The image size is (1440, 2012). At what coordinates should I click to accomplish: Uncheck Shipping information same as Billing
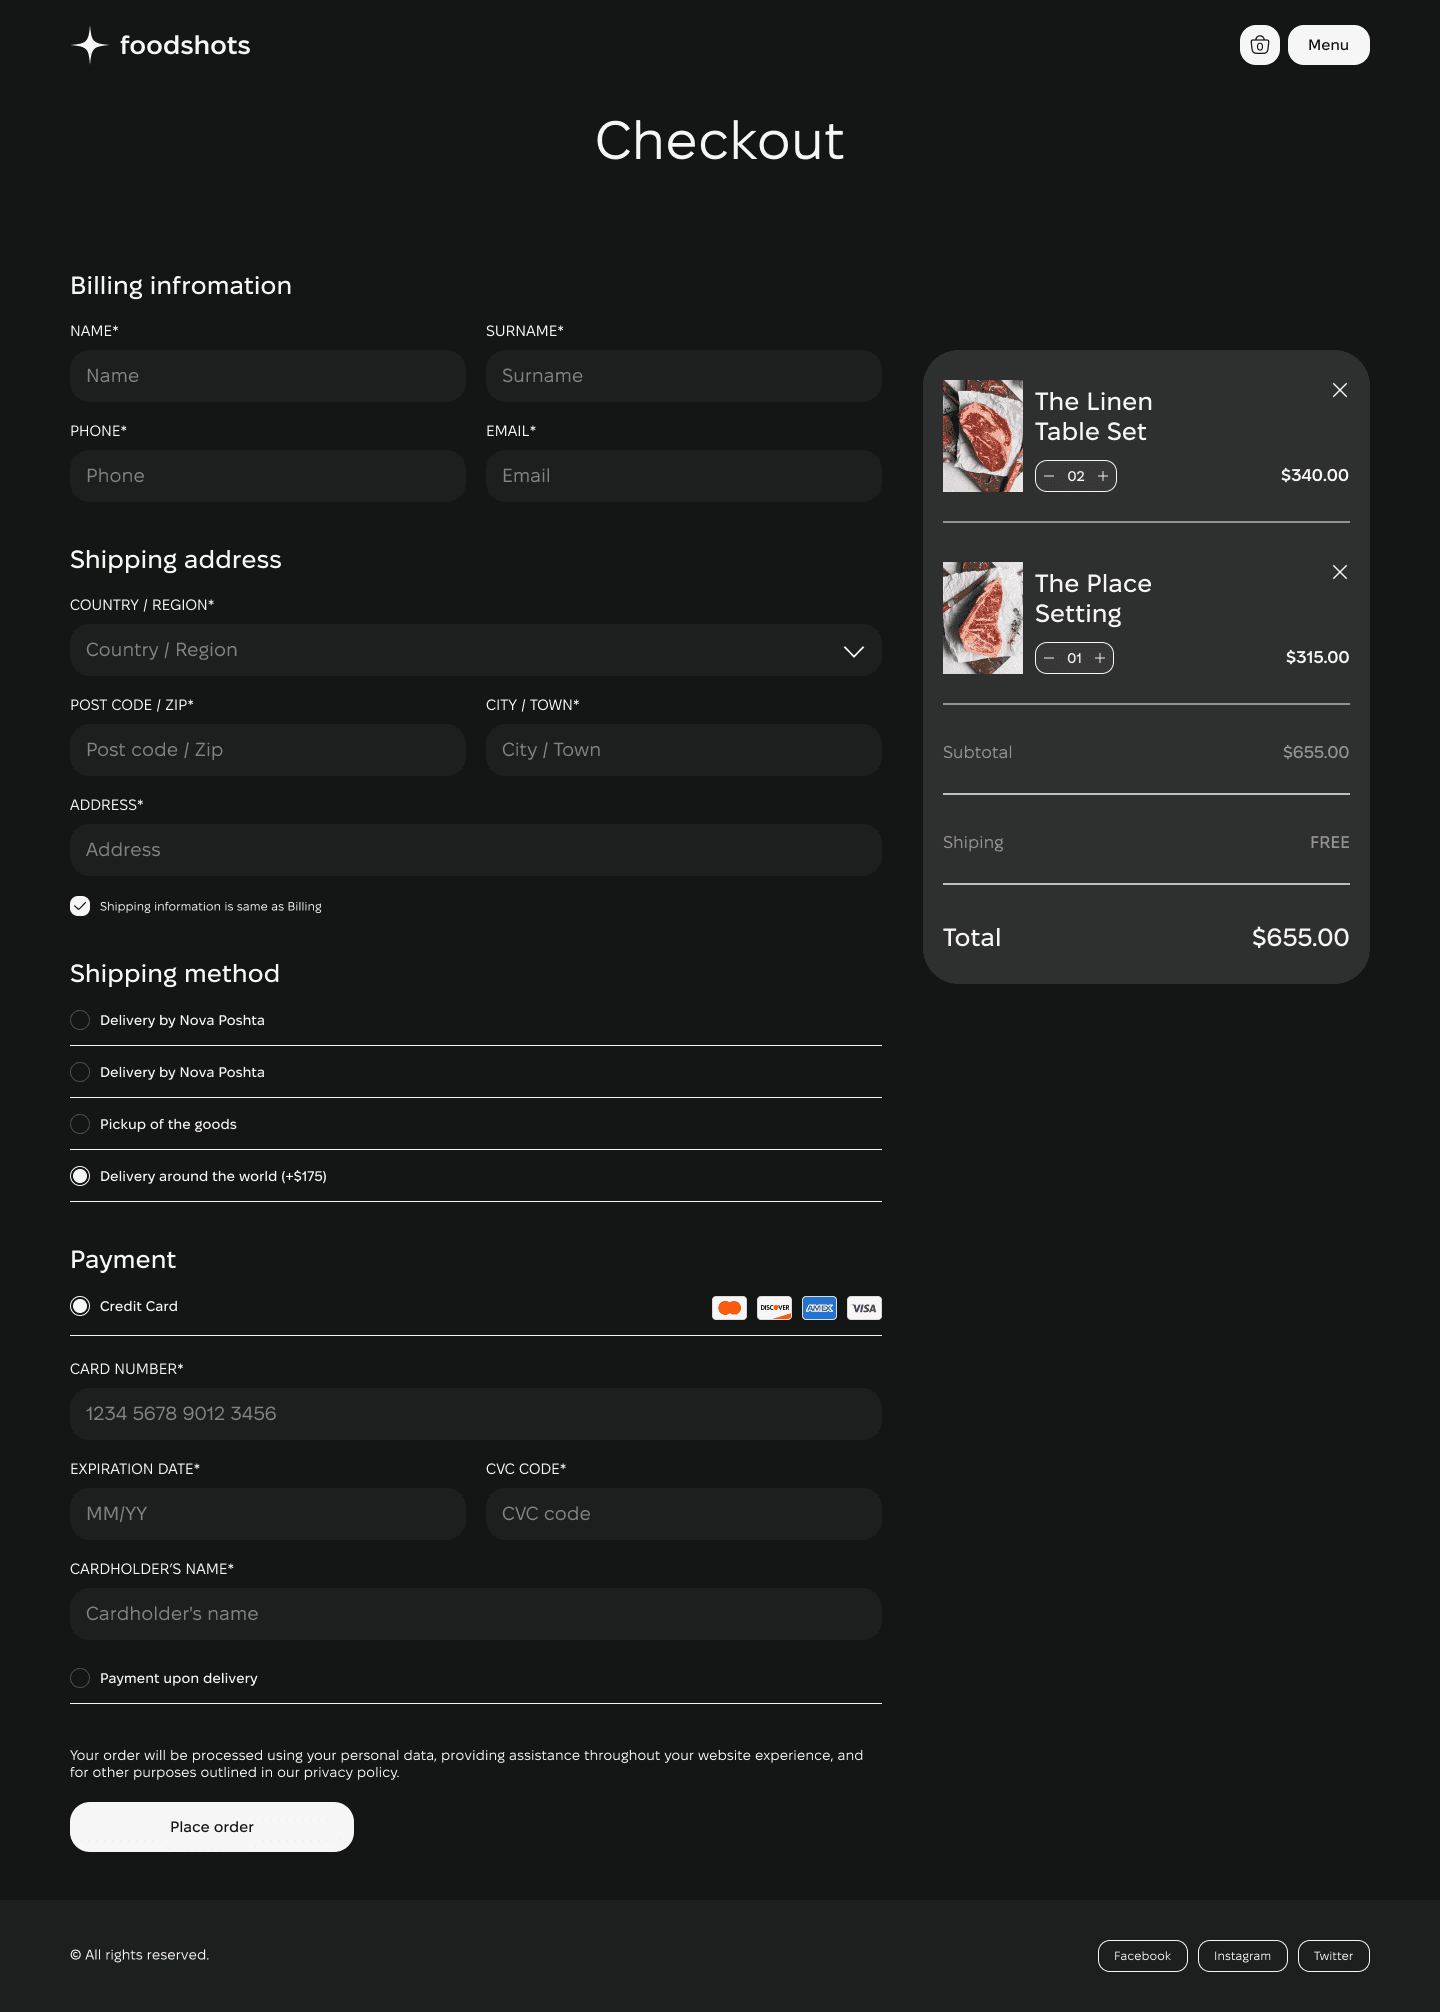(x=80, y=906)
